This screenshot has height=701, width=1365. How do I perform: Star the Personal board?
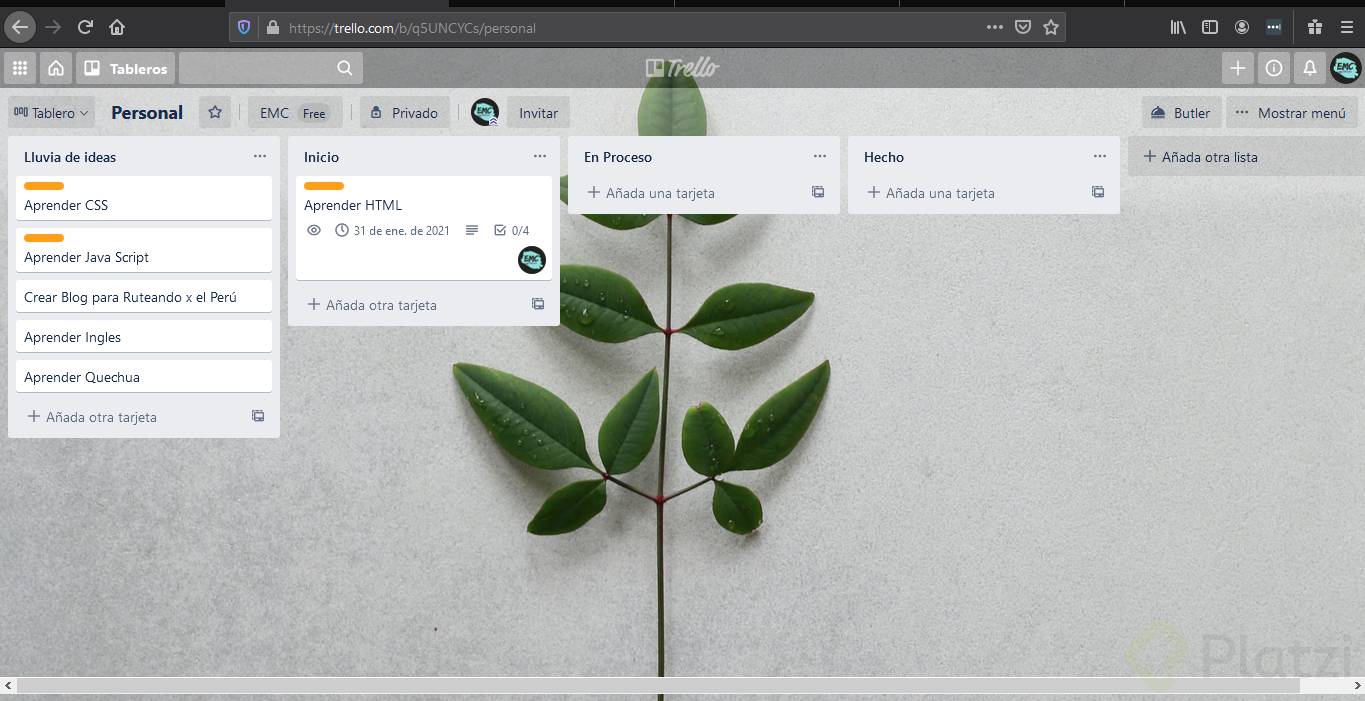coord(215,113)
